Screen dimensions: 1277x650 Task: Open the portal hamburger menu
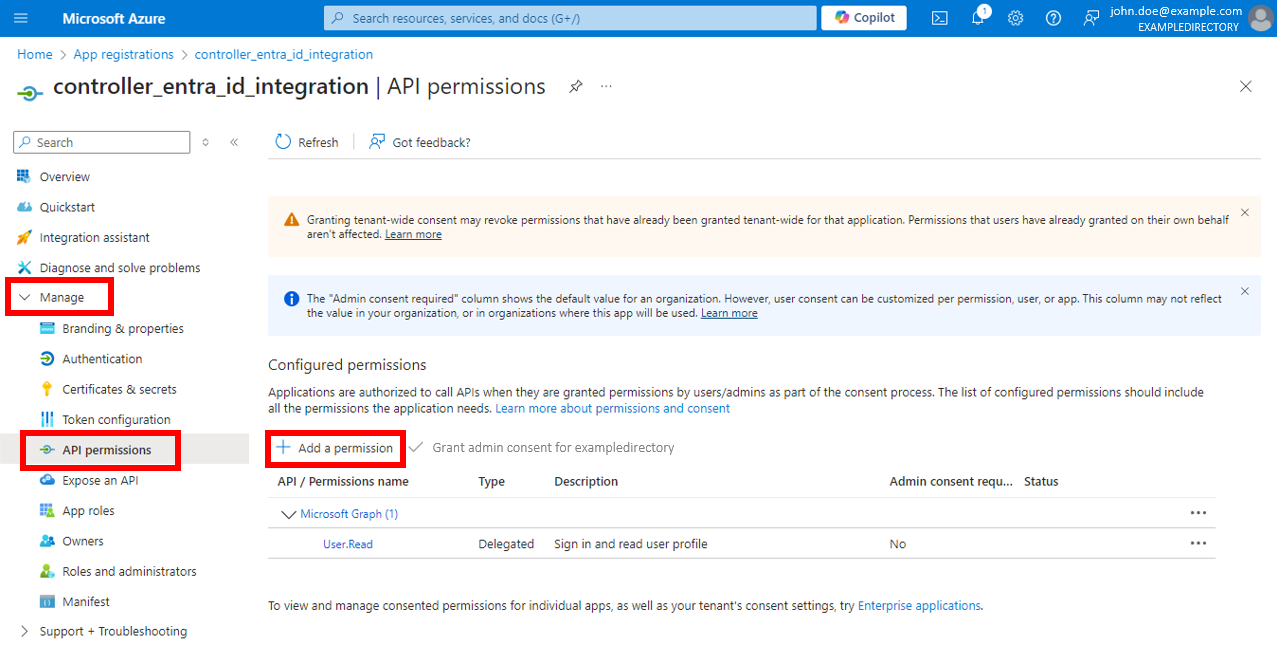click(21, 17)
